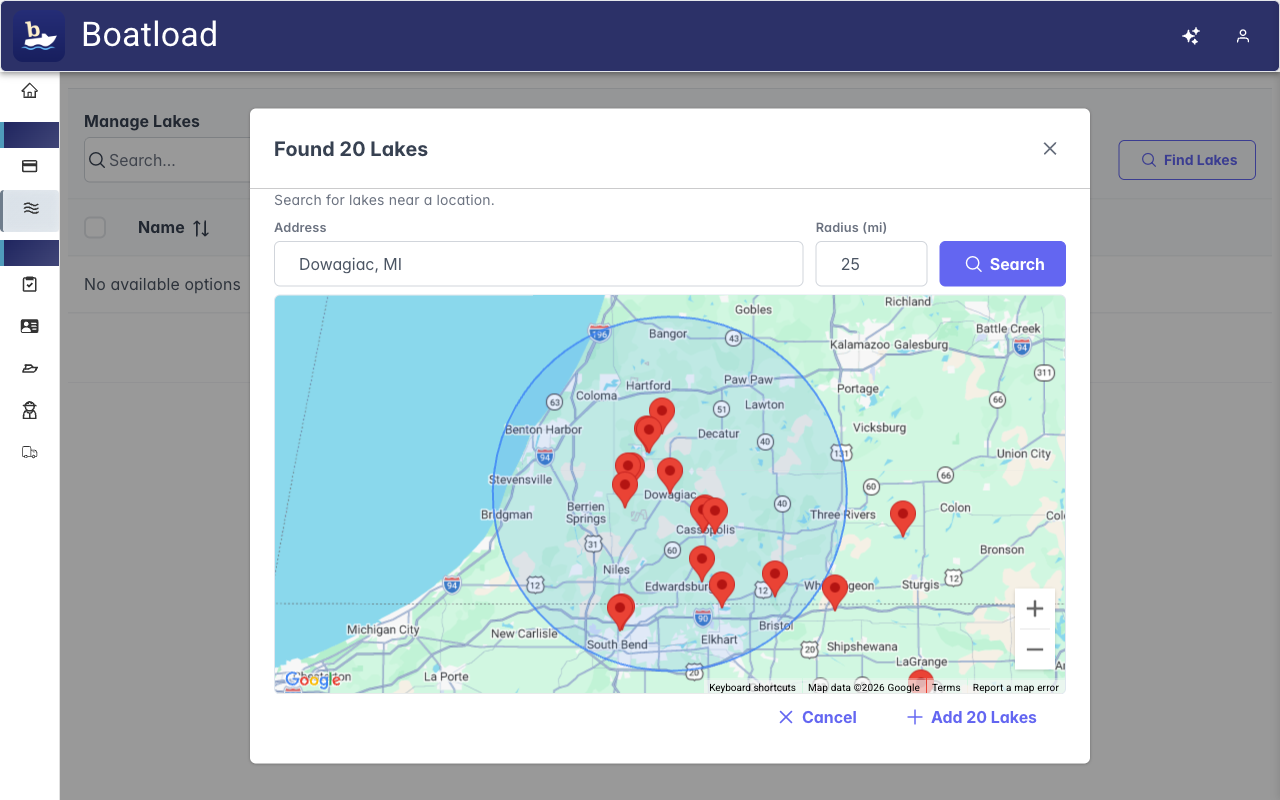Click the Address field with Dowagiac, MI
Viewport: 1280px width, 800px height.
(539, 264)
